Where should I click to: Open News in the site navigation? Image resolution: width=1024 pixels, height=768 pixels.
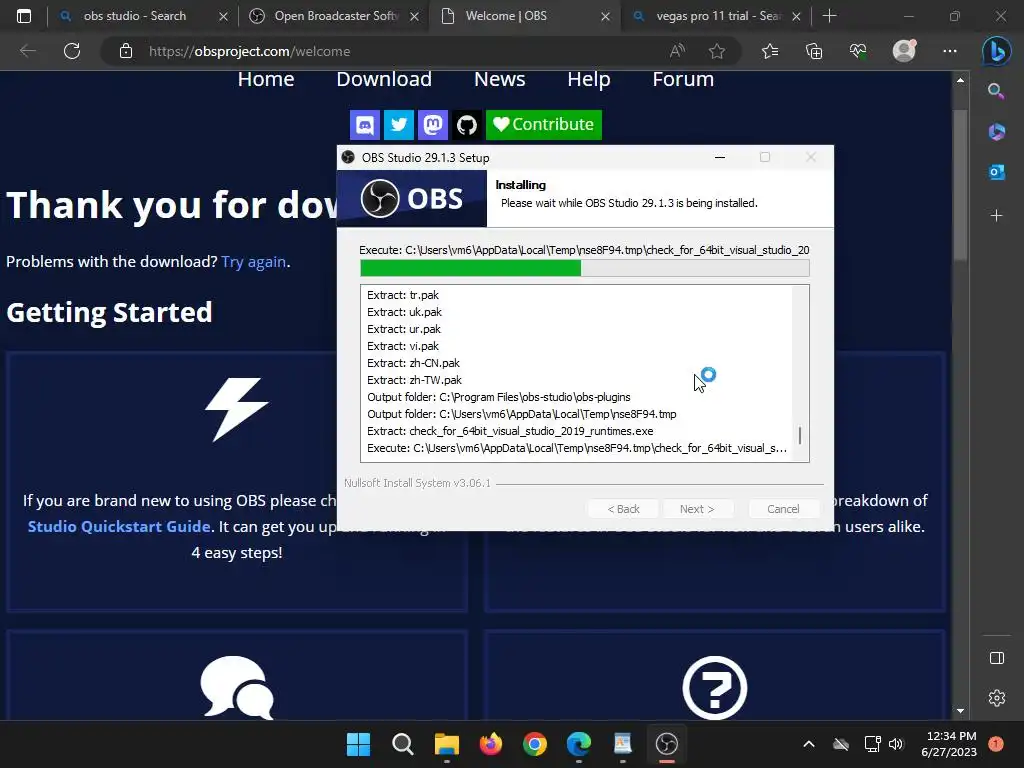500,79
